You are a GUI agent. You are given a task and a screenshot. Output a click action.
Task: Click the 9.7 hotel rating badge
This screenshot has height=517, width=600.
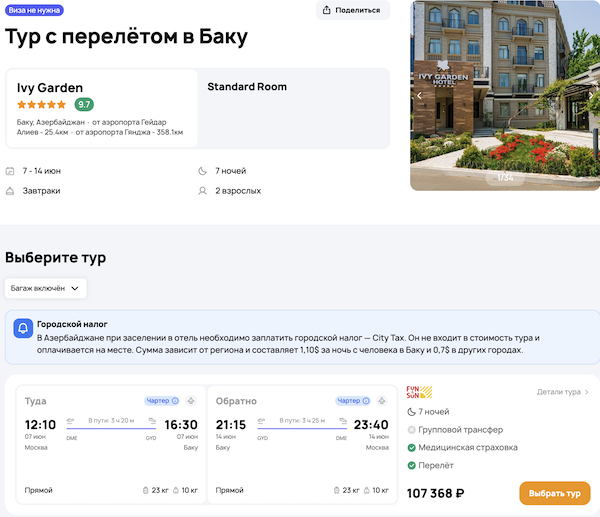(x=84, y=104)
